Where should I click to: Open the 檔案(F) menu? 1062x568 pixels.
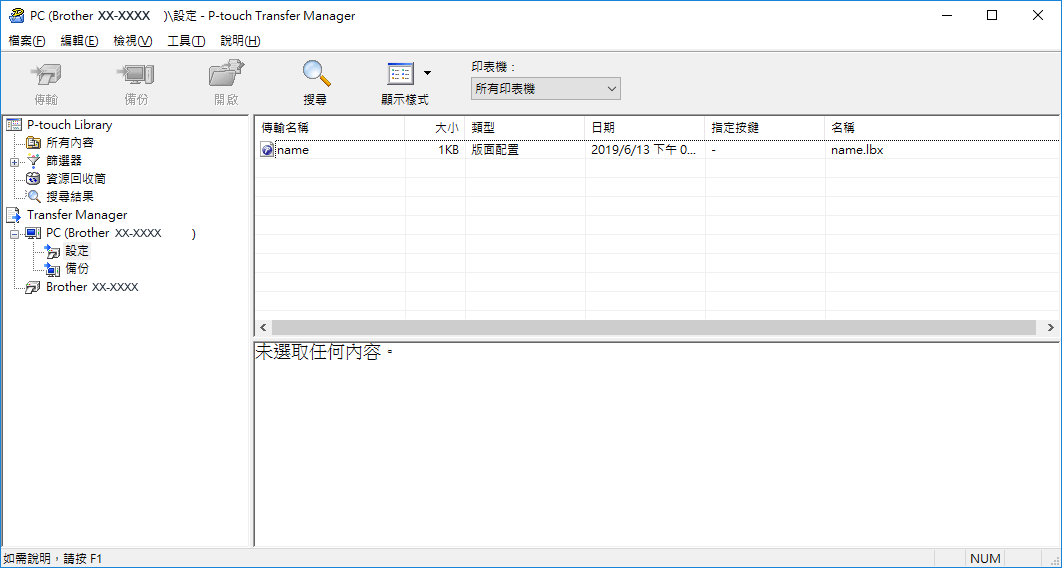26,41
